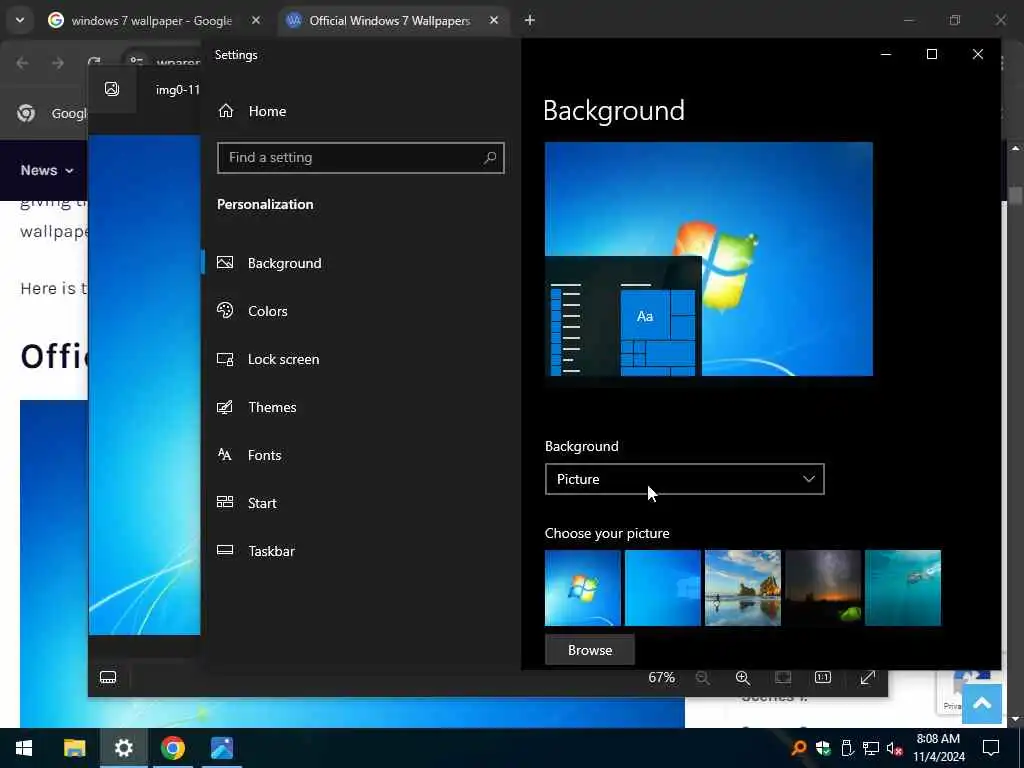This screenshot has width=1024, height=768.
Task: Open Fonts settings page
Action: click(x=249, y=455)
